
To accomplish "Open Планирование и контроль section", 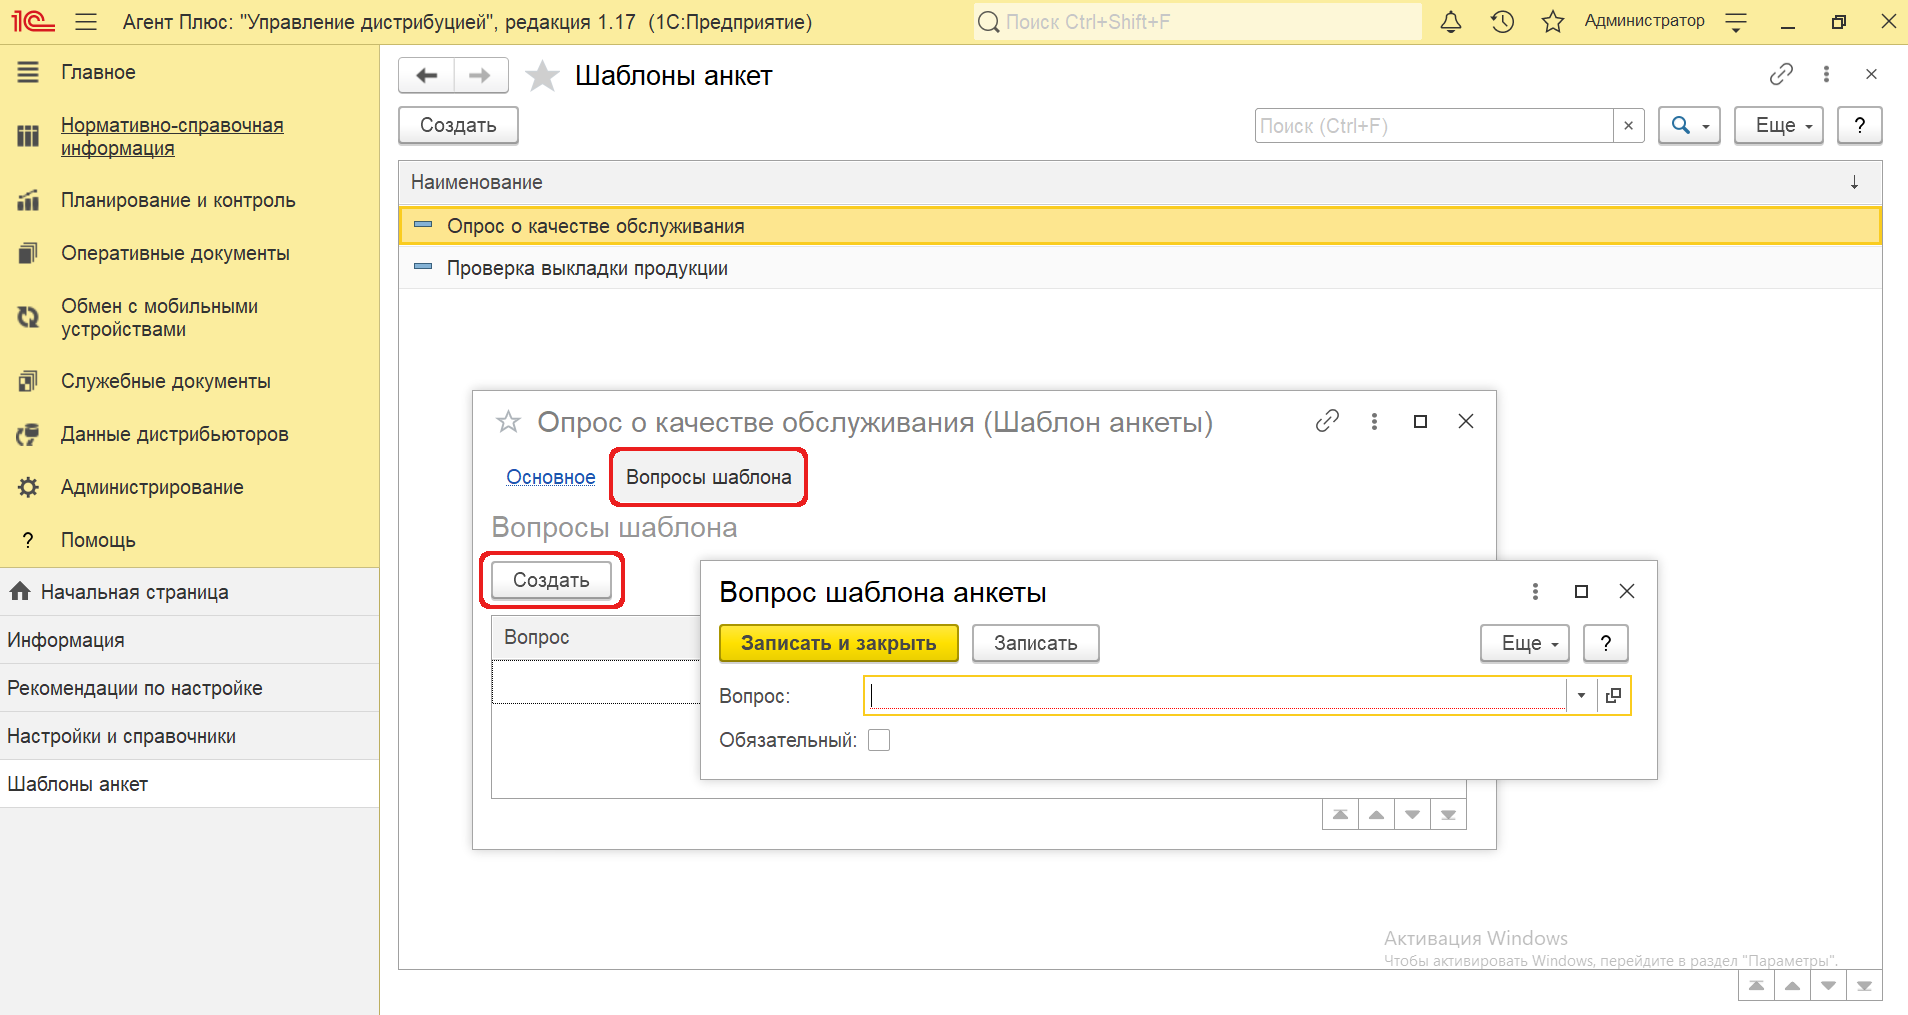I will pos(178,200).
